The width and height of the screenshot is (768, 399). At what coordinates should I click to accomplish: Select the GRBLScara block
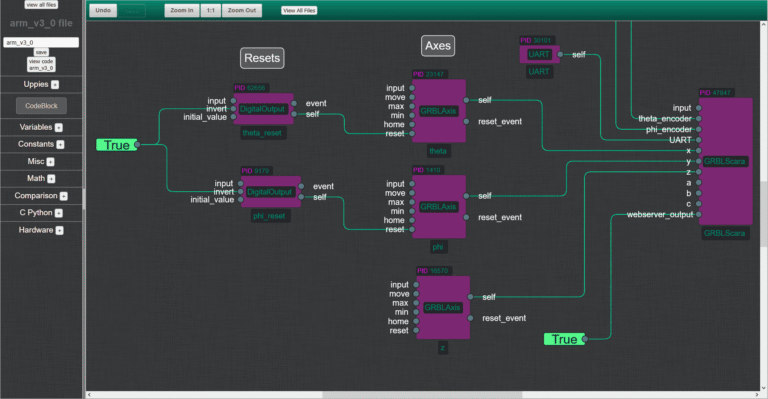coord(725,161)
